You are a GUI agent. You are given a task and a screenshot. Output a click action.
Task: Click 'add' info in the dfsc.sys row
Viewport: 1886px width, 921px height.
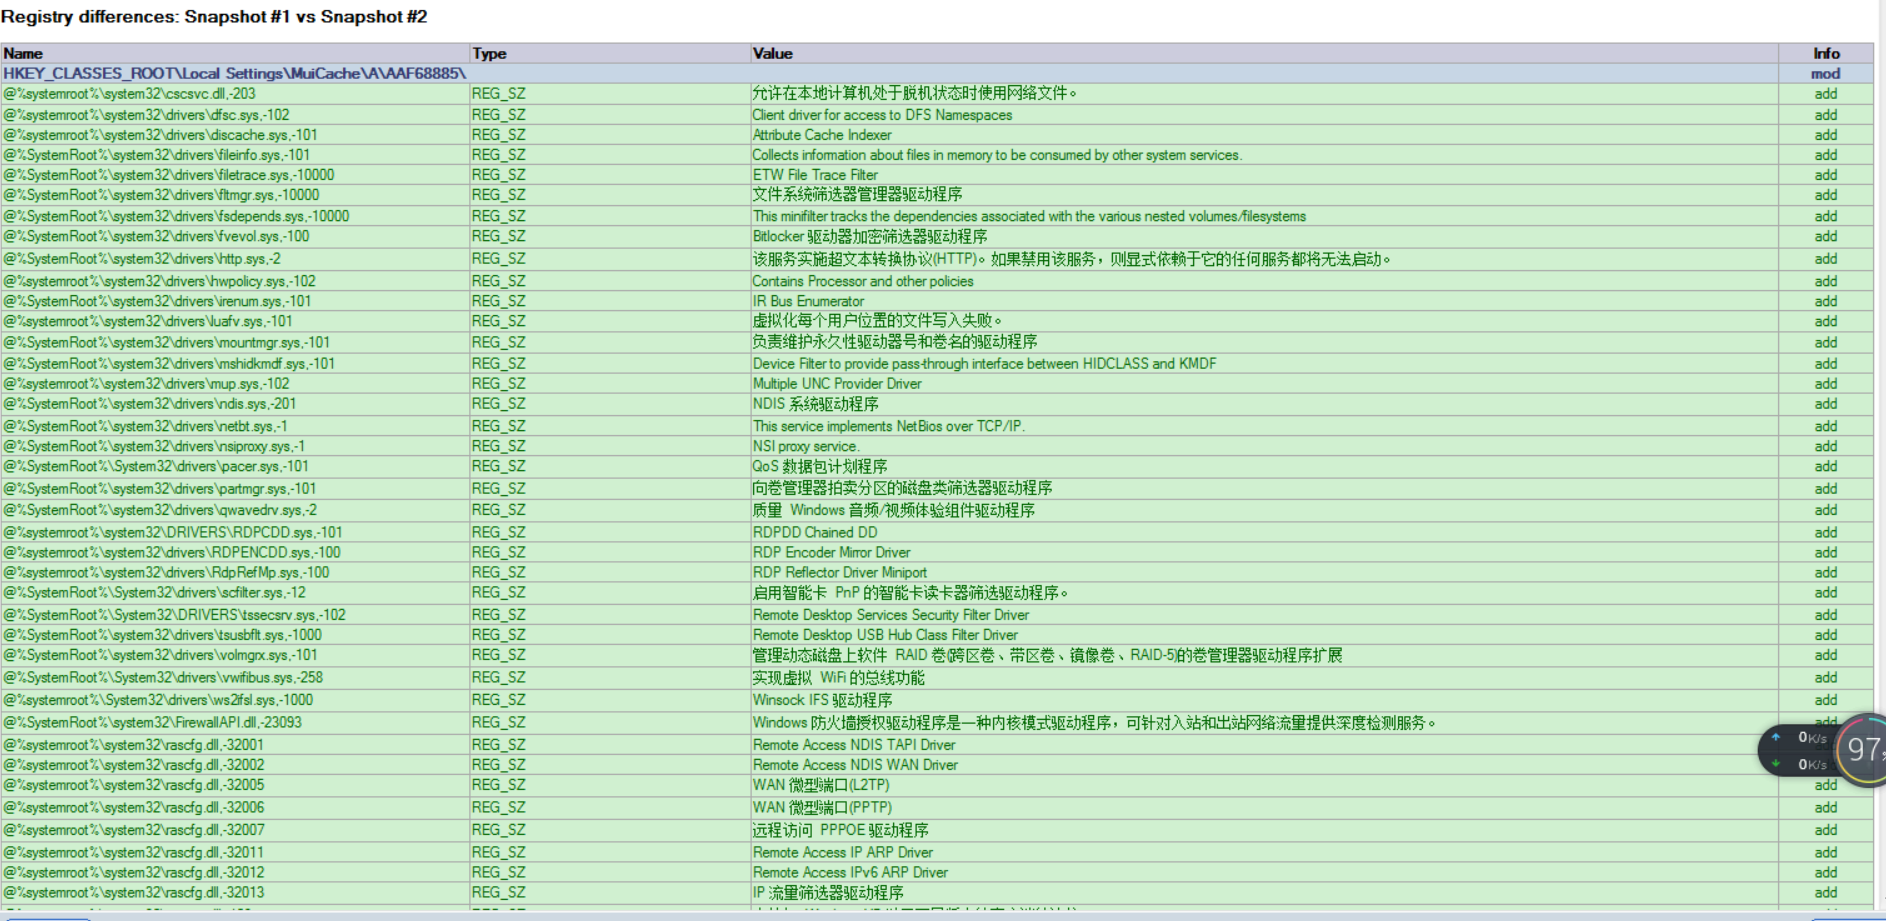click(x=1826, y=115)
